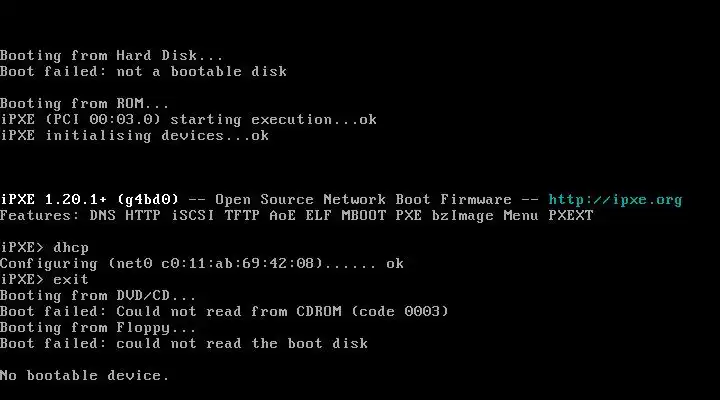Click the PCI 00:03.0 starting execution line
The image size is (720, 400).
click(x=188, y=120)
